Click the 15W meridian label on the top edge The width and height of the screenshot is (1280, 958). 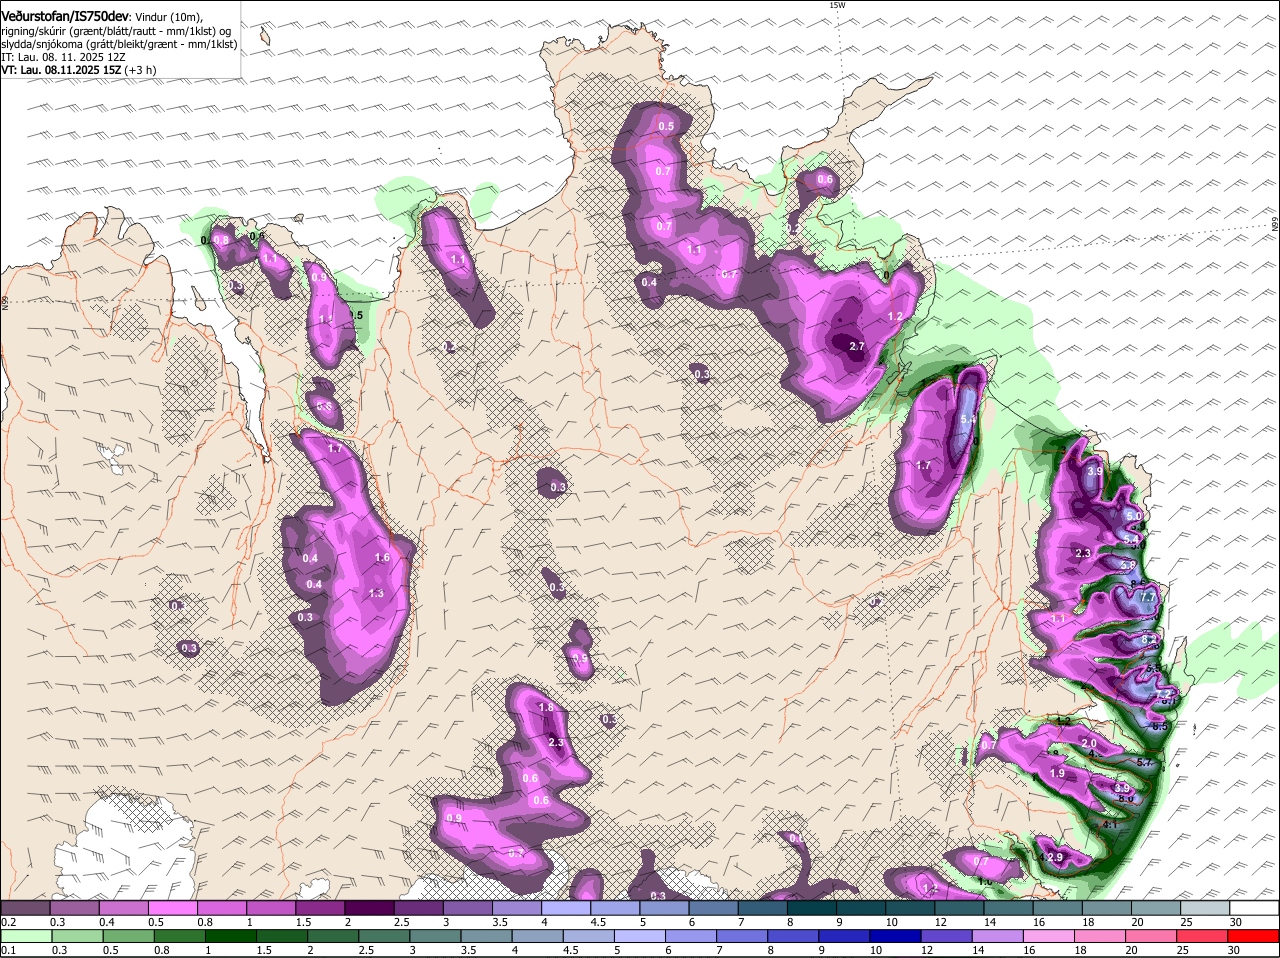pyautogui.click(x=837, y=5)
